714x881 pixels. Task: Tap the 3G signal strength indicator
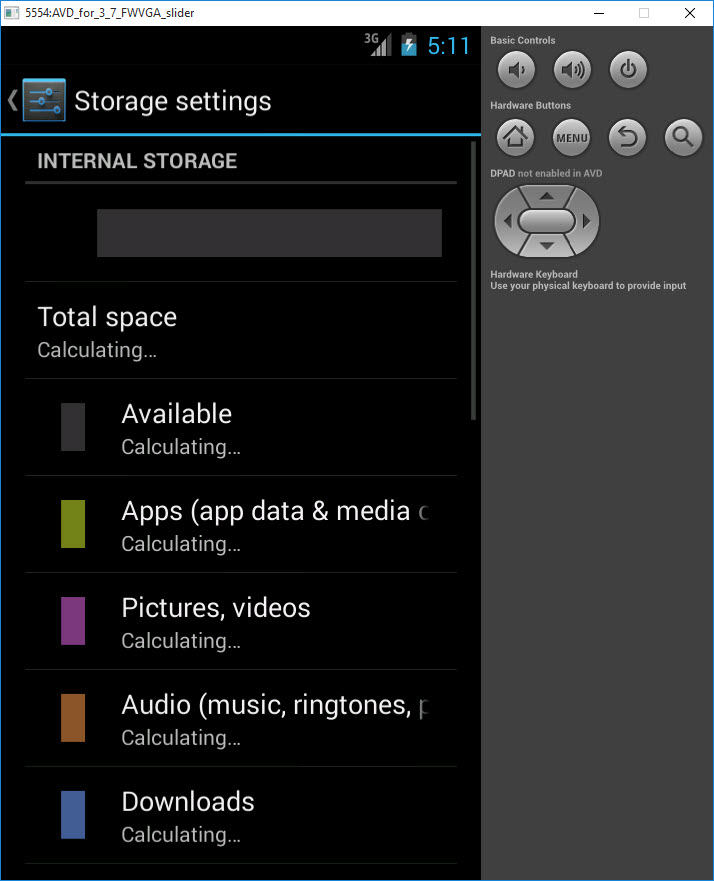coord(378,44)
